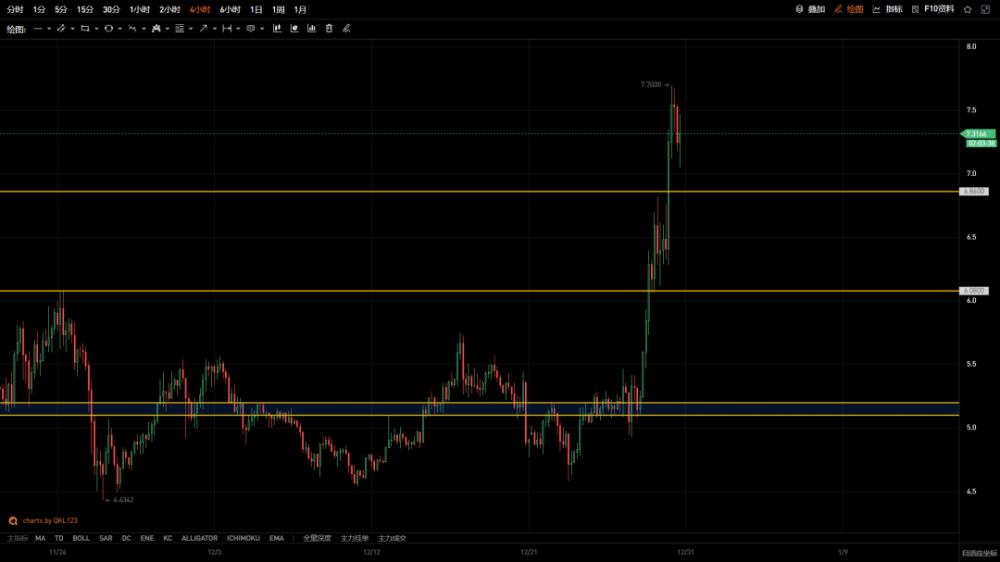Expand the channel tool dropdown arrow
This screenshot has height=562, width=1000.
point(72,29)
